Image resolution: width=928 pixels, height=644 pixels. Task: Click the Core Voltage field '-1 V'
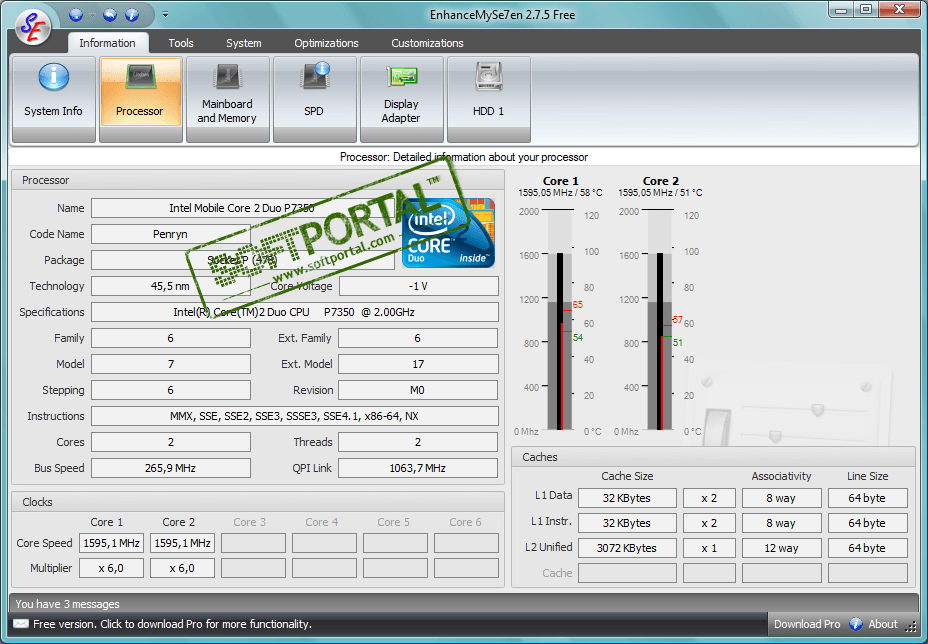click(x=418, y=286)
